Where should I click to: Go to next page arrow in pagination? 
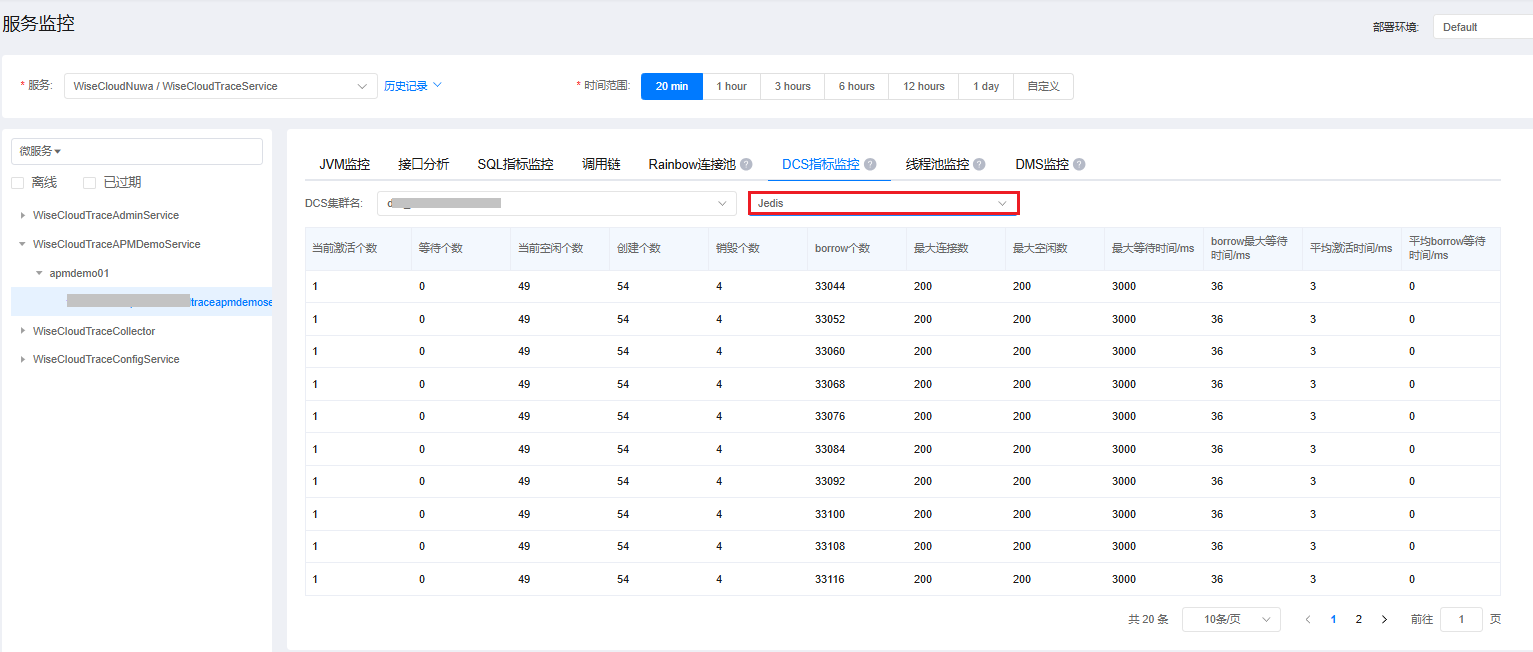(x=1384, y=620)
